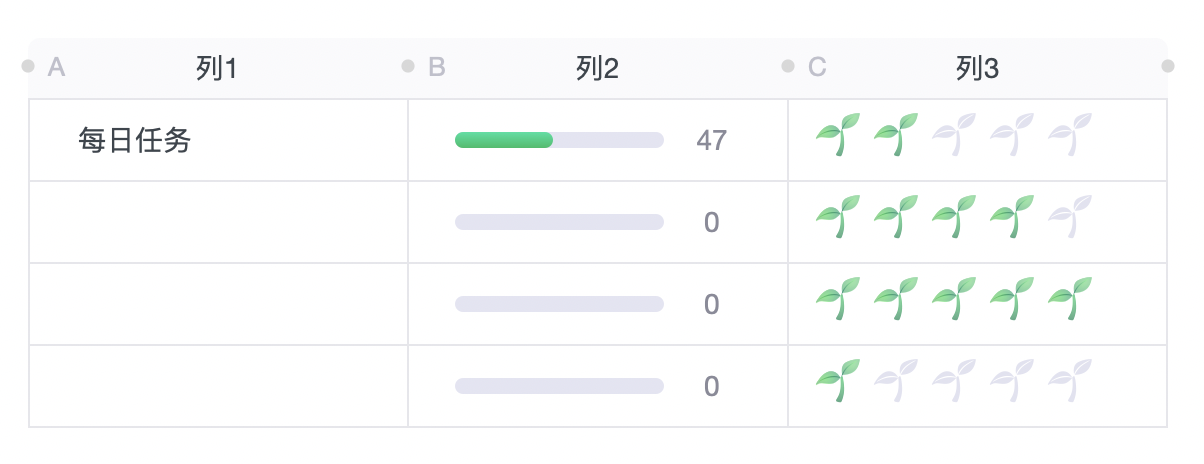This screenshot has width=1204, height=464.
Task: Set row one rating to three sprouts
Action: click(954, 135)
